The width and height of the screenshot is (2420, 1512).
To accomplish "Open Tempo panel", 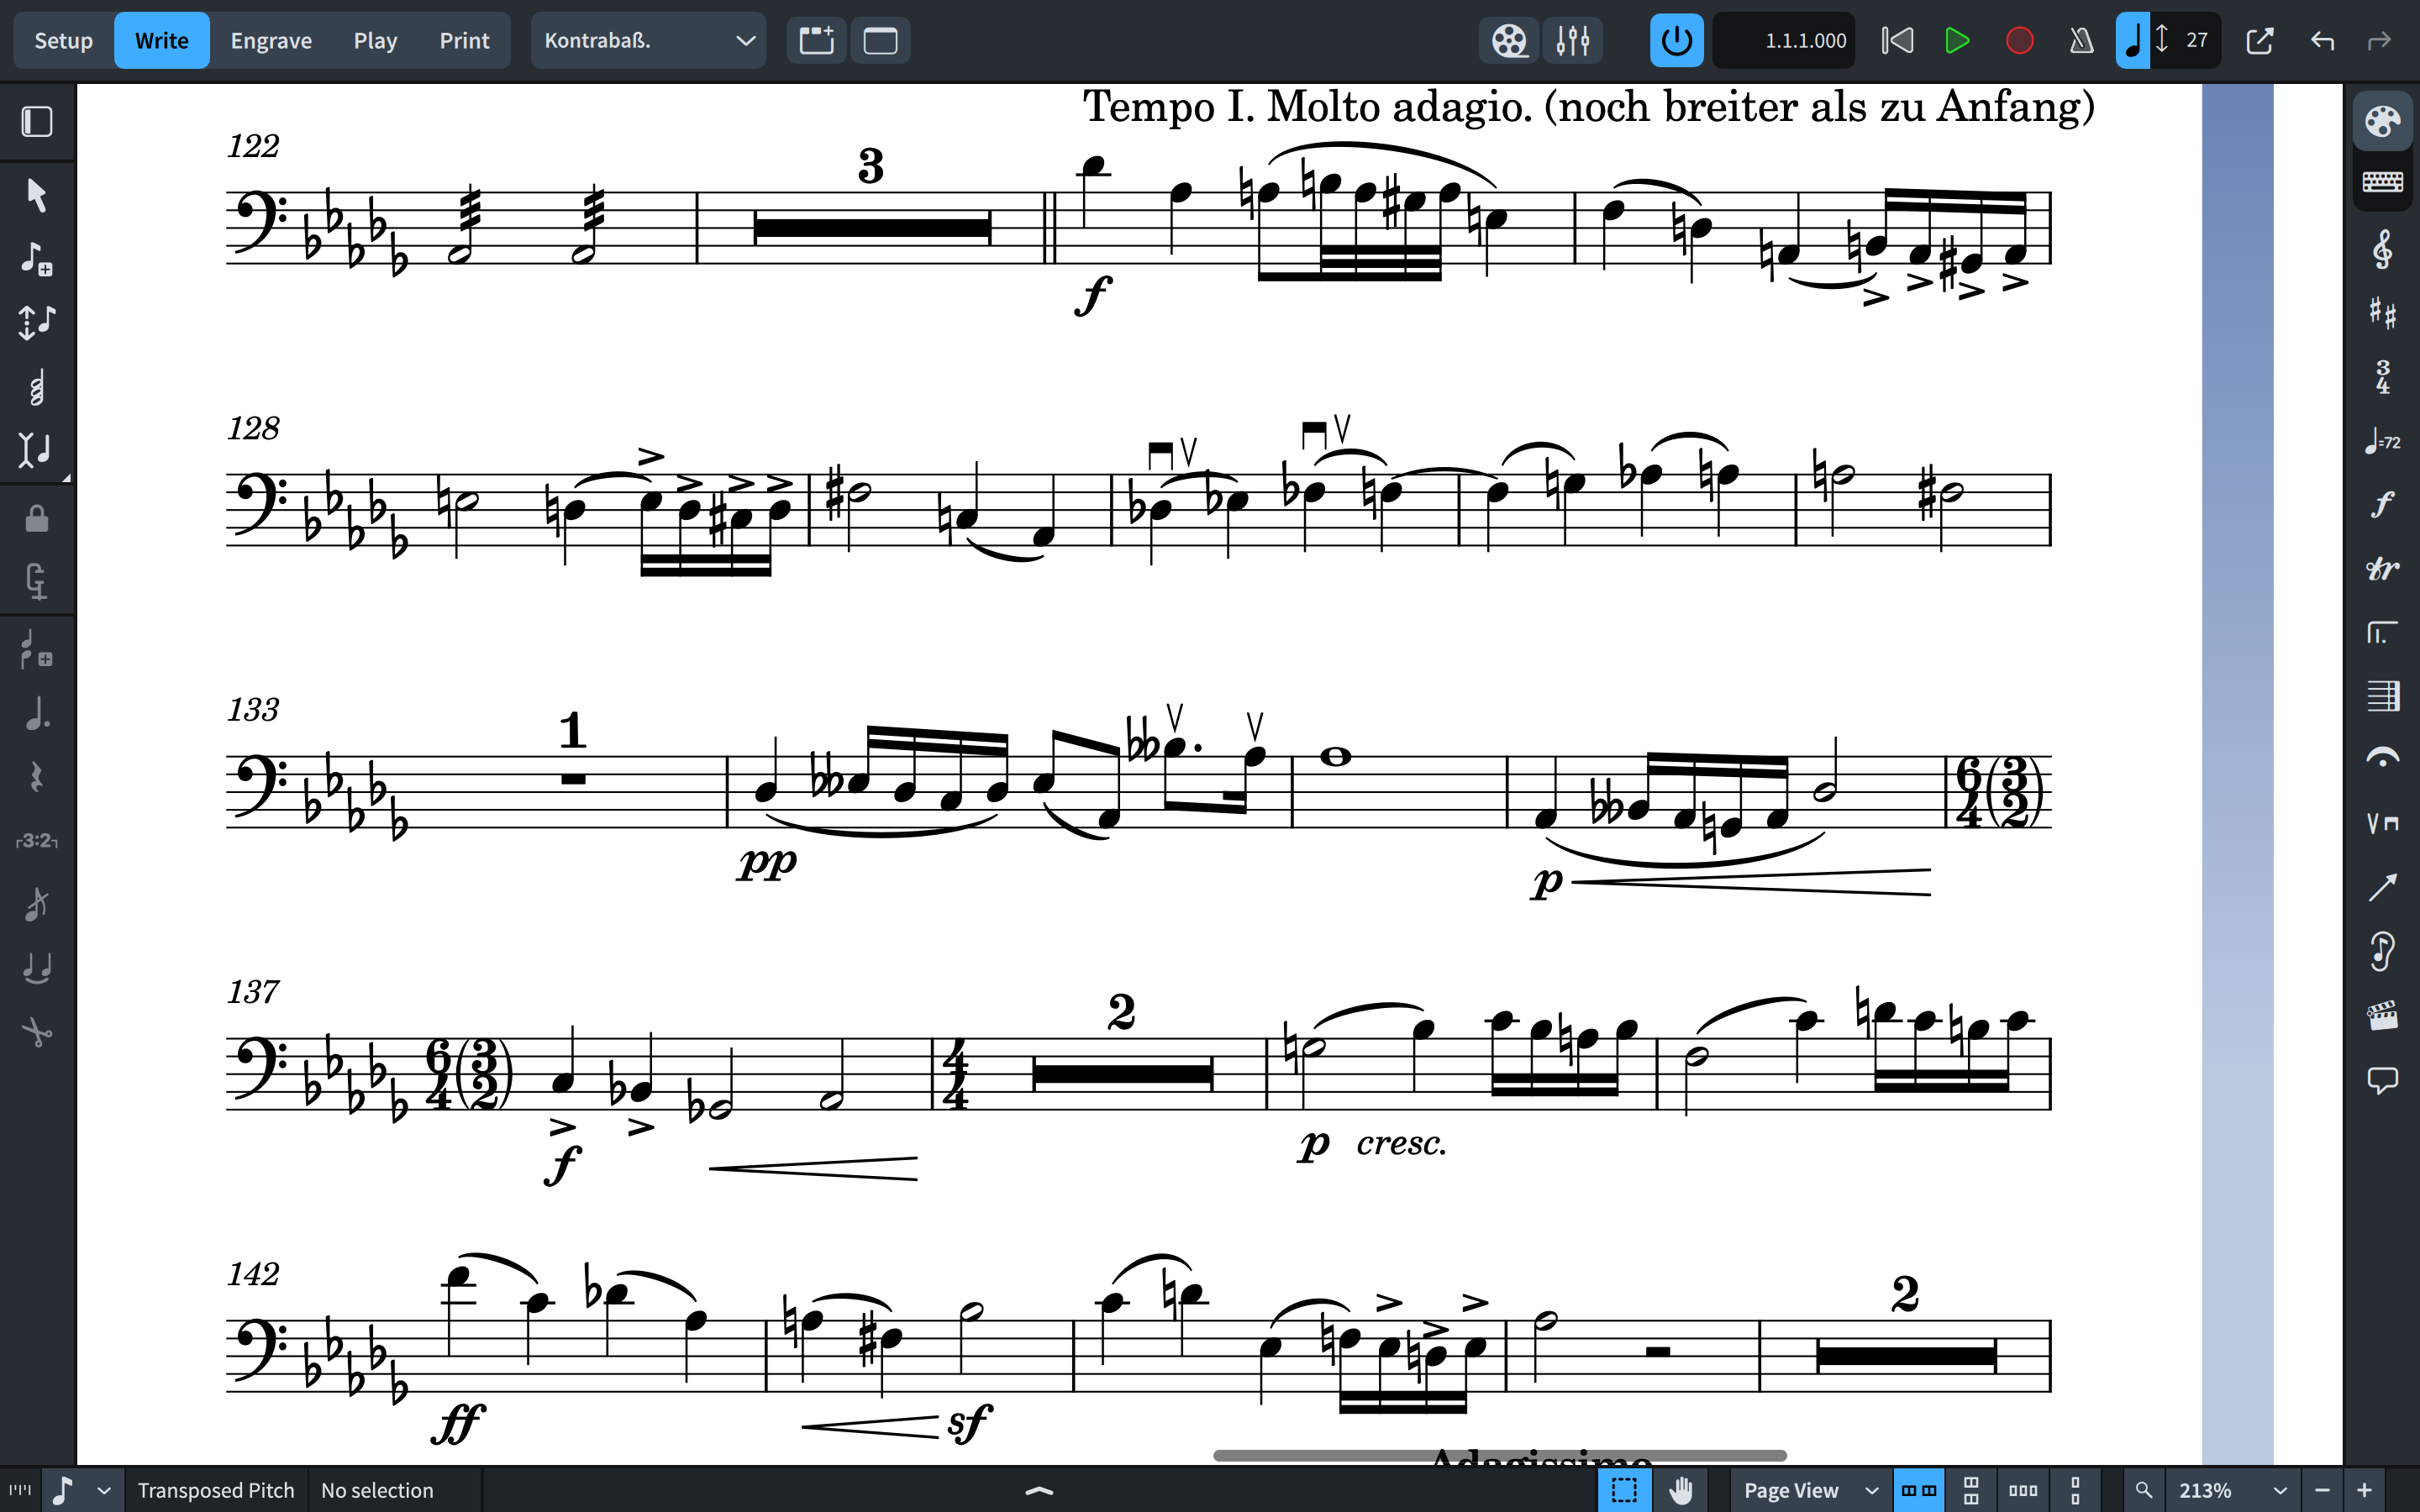I will 2382,441.
